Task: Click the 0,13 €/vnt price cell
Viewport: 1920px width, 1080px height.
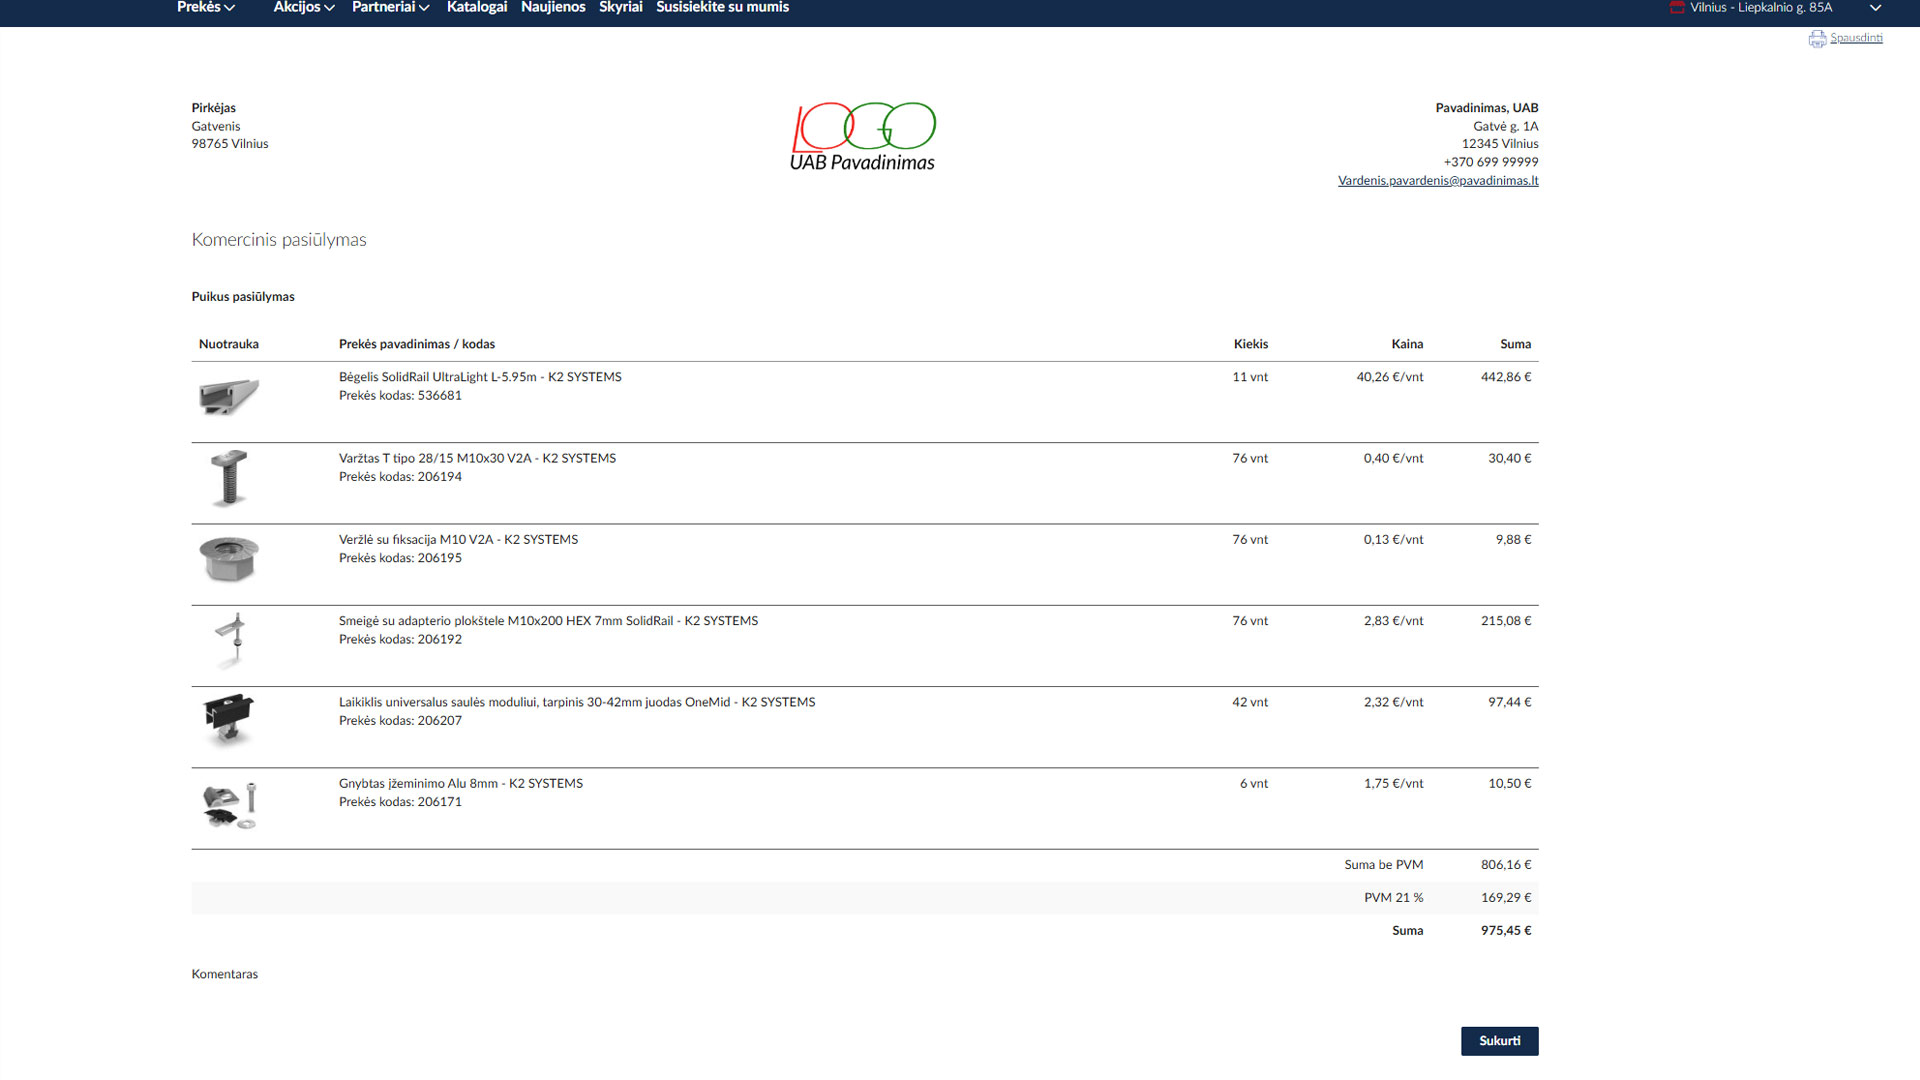Action: [x=1393, y=540]
